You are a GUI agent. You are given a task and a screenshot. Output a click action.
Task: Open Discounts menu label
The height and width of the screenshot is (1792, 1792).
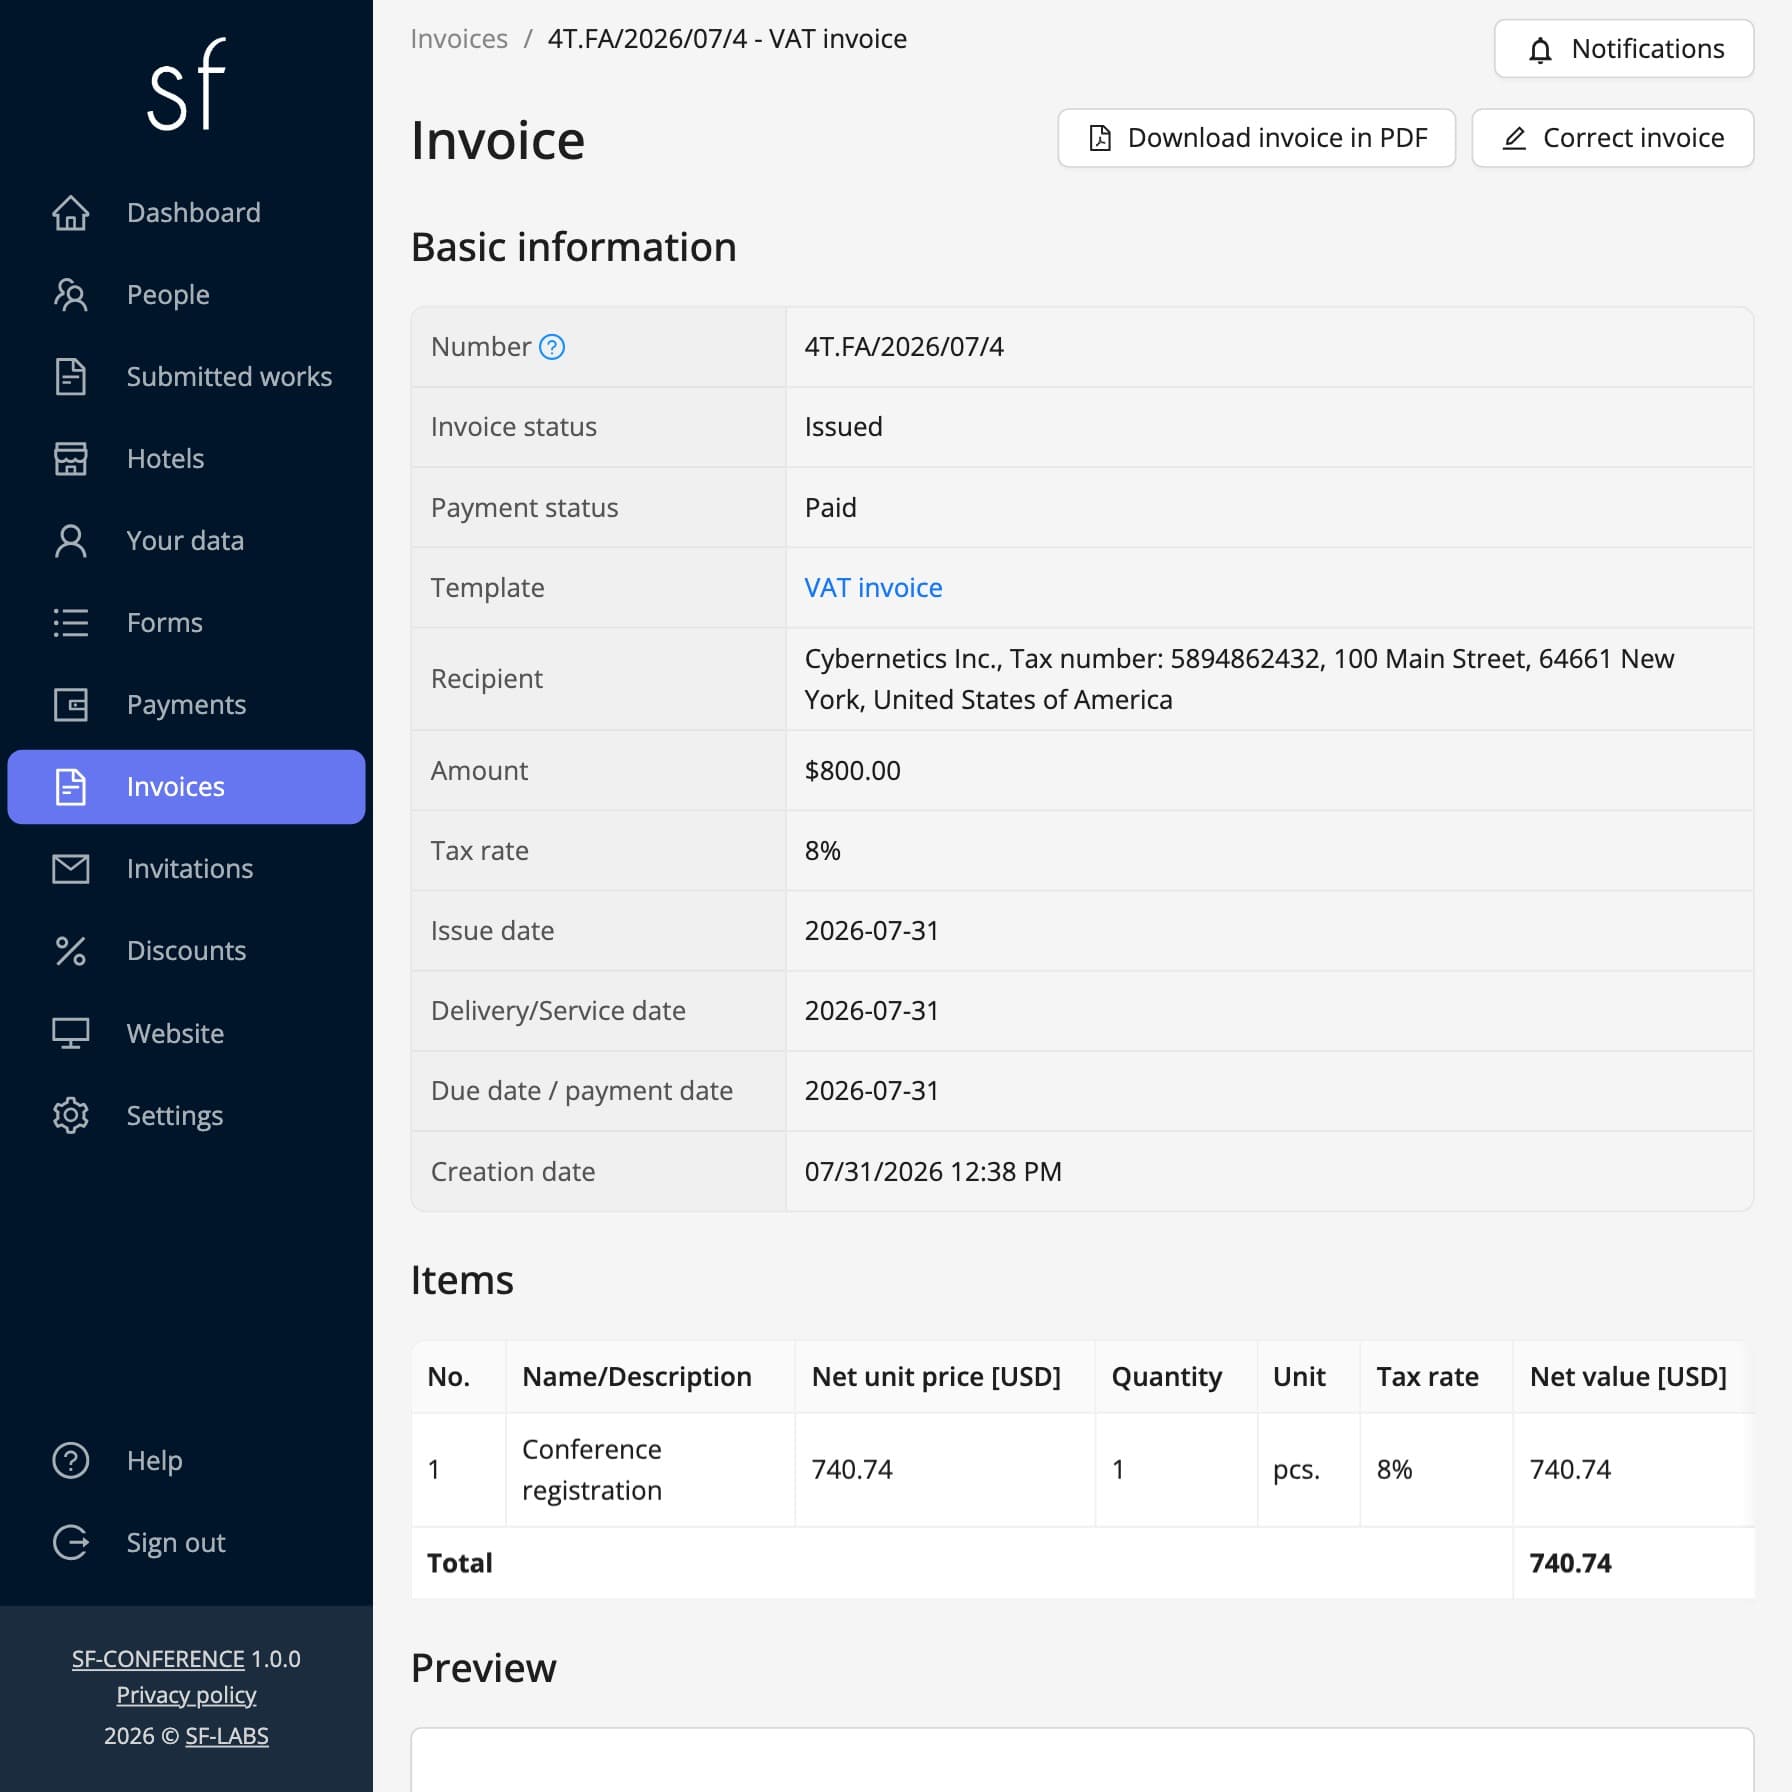point(186,951)
